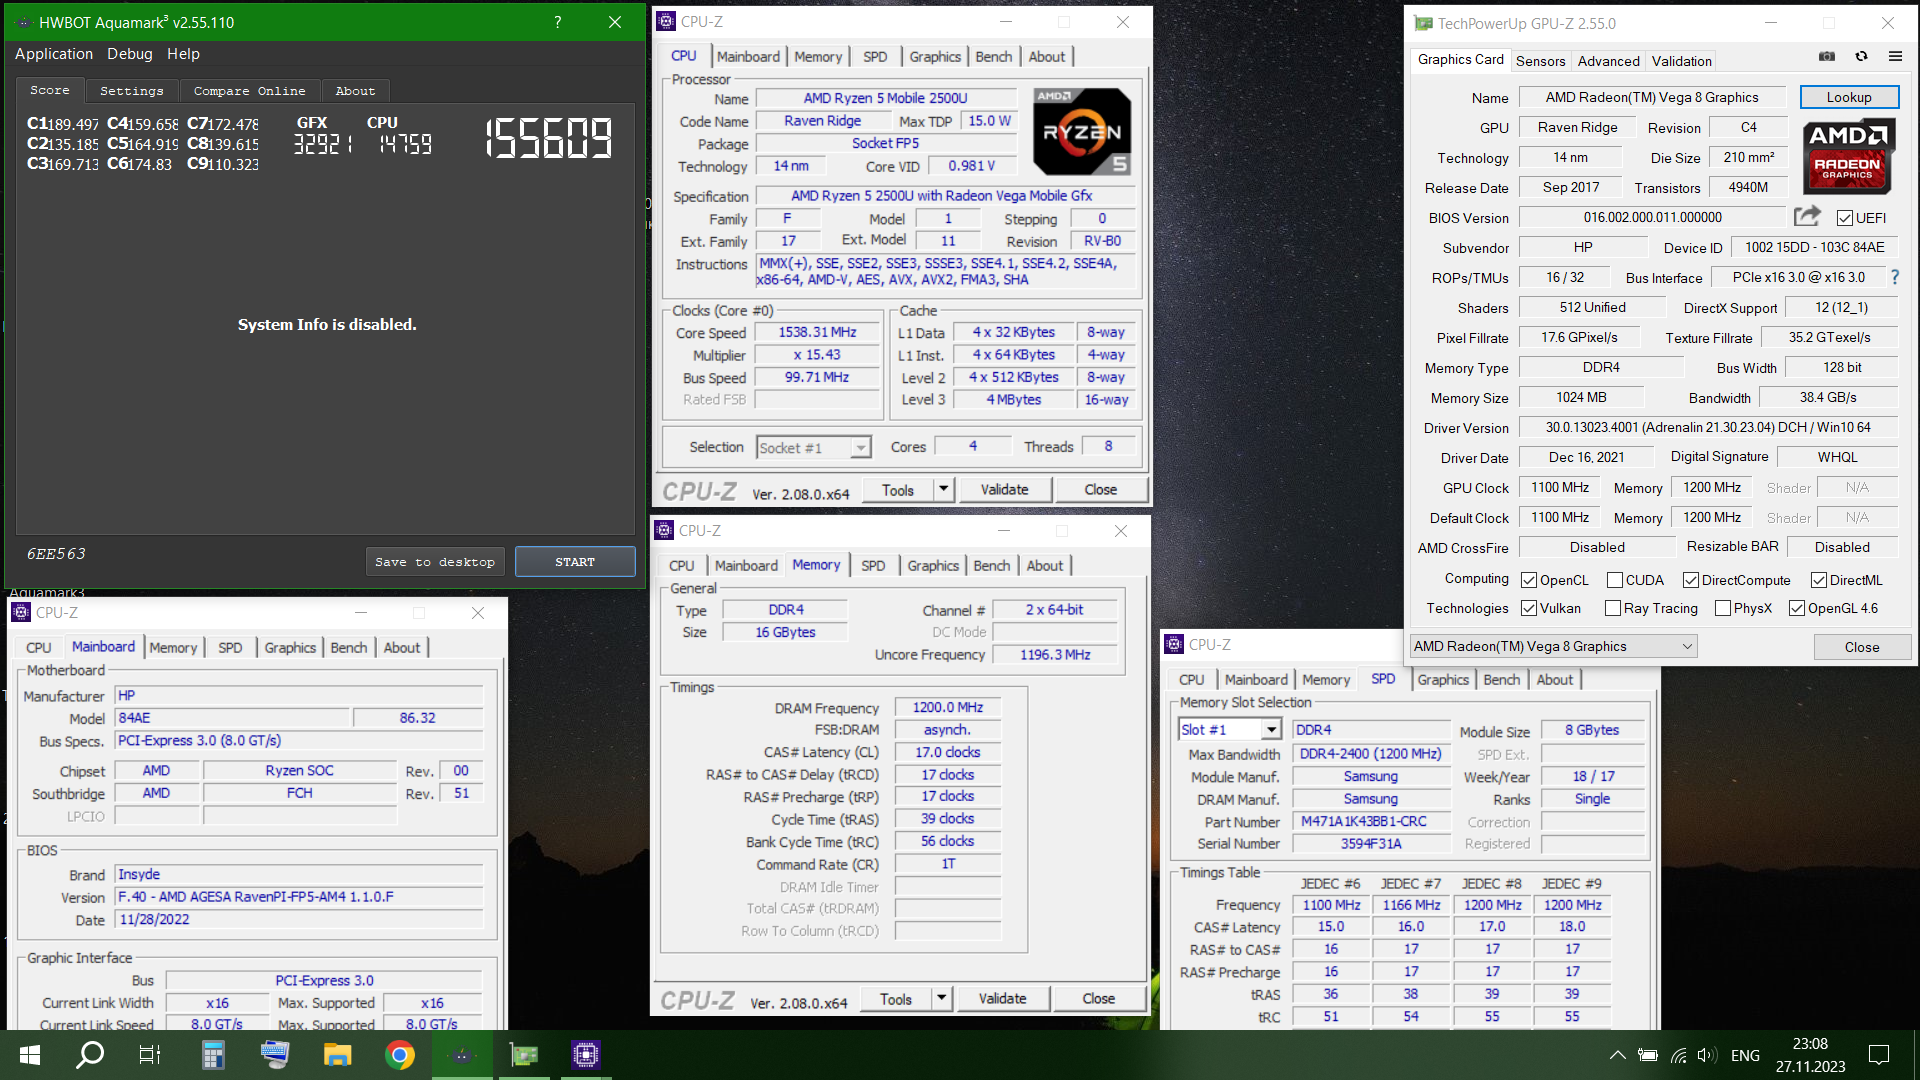Toggle the UEFI checkbox

(x=1845, y=218)
